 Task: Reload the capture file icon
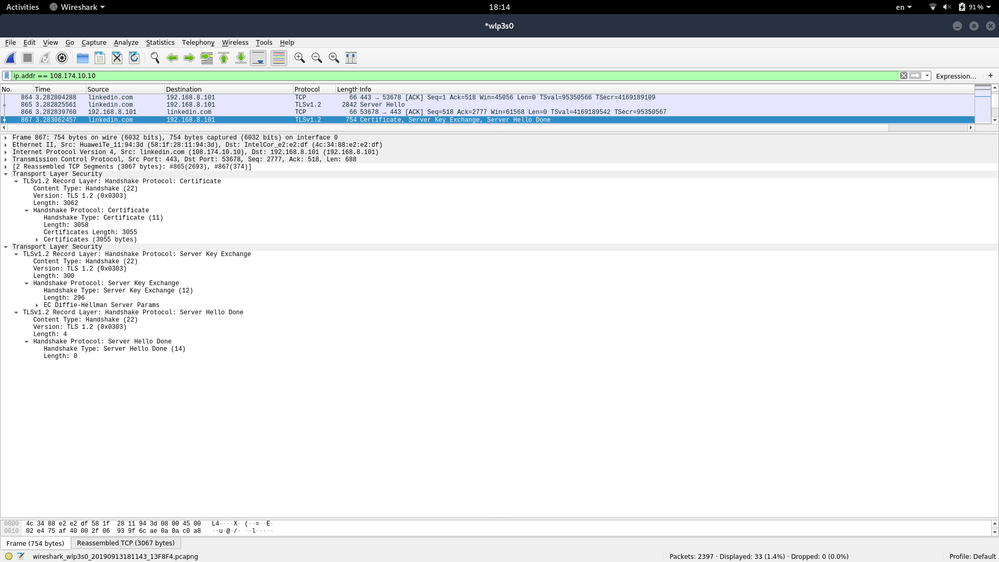pyautogui.click(x=134, y=58)
